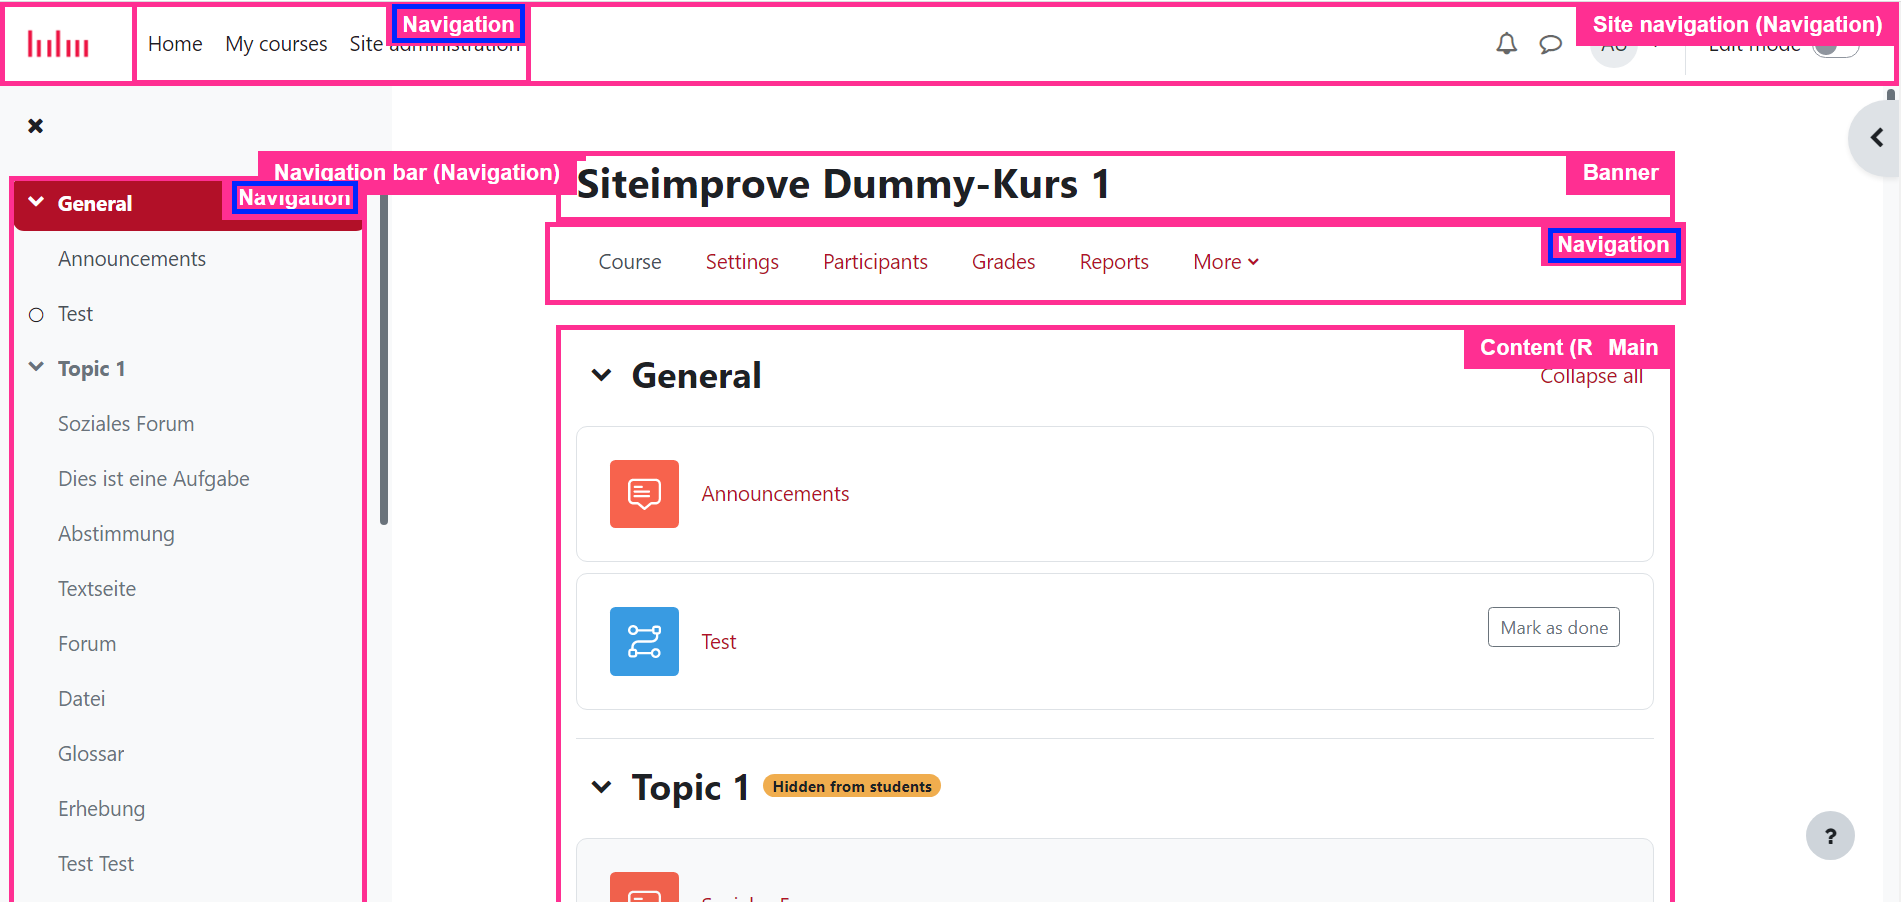
Task: Click the orange Announcements forum icon
Action: (644, 494)
